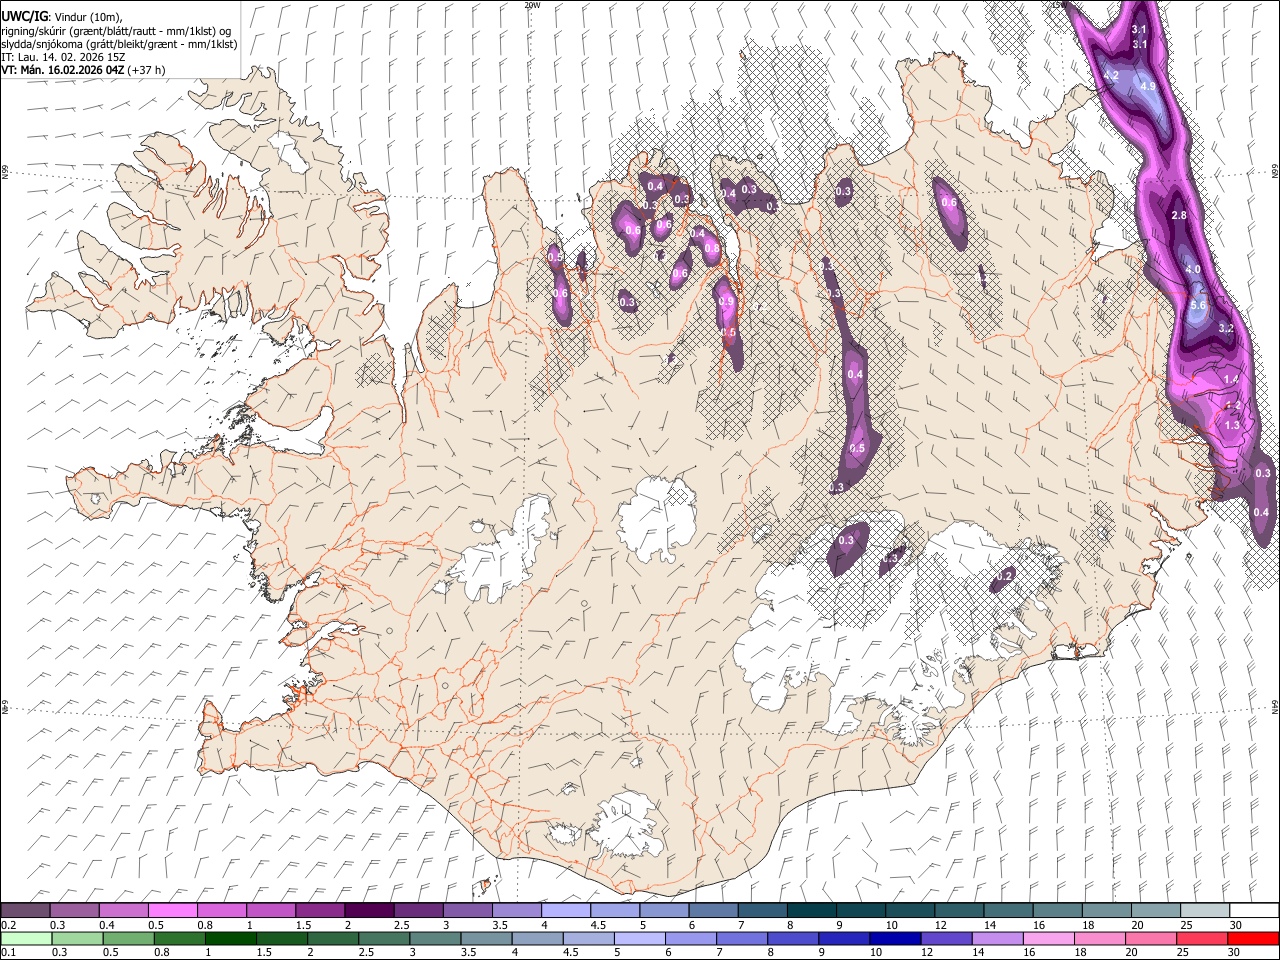Screen dimensions: 1280x960
Task: Select the bright pink 0.5–0.8 legend swatch
Action: click(172, 911)
